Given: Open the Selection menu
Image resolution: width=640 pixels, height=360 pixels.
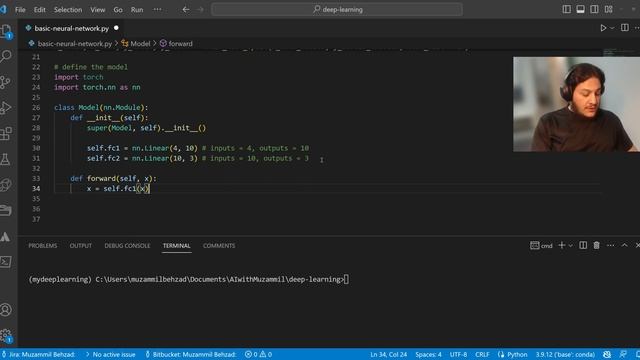Looking at the screenshot, I should click(68, 9).
